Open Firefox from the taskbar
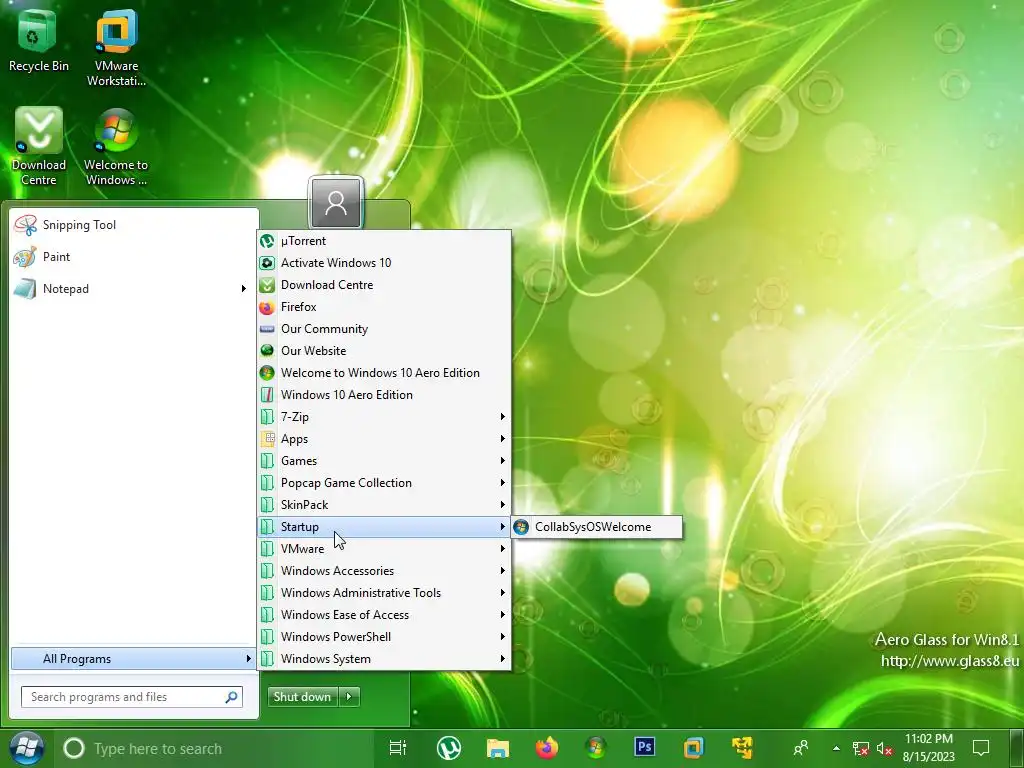The width and height of the screenshot is (1024, 768). (547, 748)
